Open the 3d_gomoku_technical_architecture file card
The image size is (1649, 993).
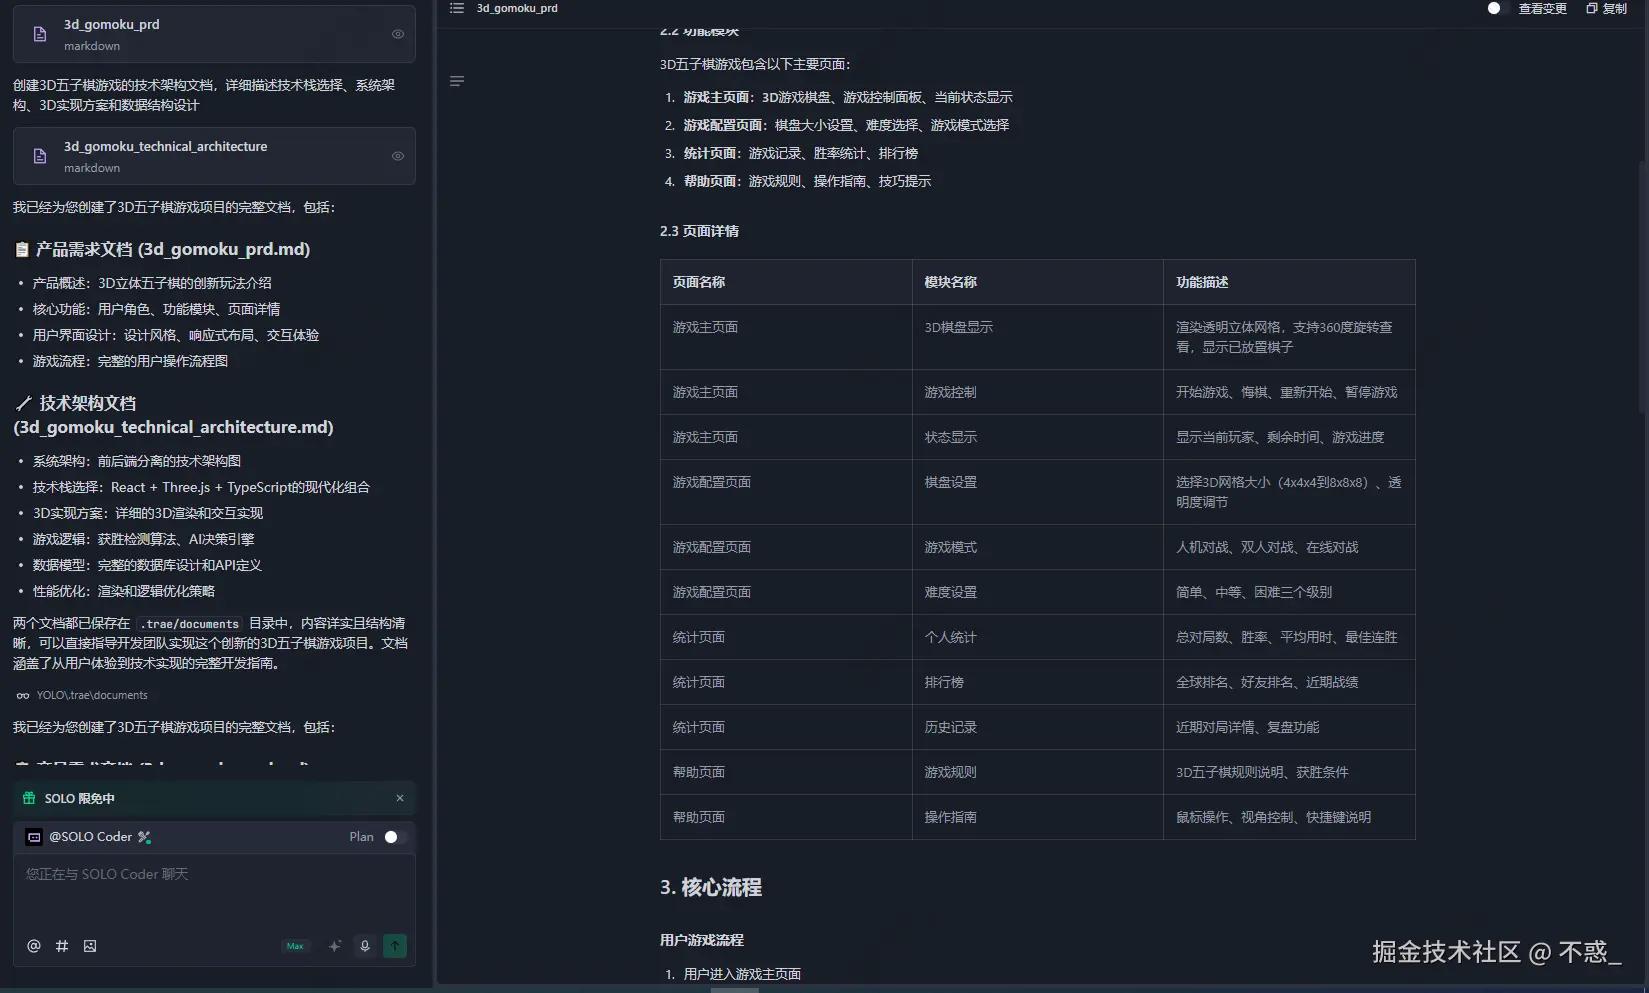[x=214, y=156]
